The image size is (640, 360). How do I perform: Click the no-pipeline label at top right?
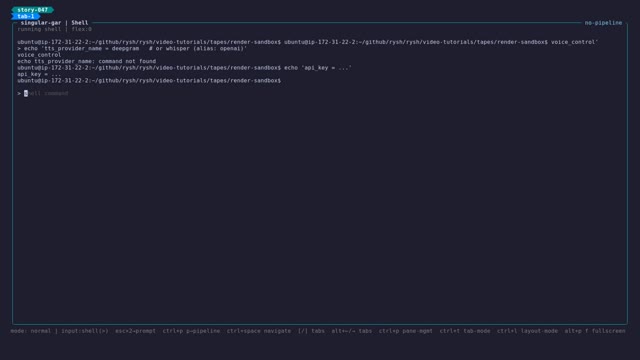click(x=603, y=23)
